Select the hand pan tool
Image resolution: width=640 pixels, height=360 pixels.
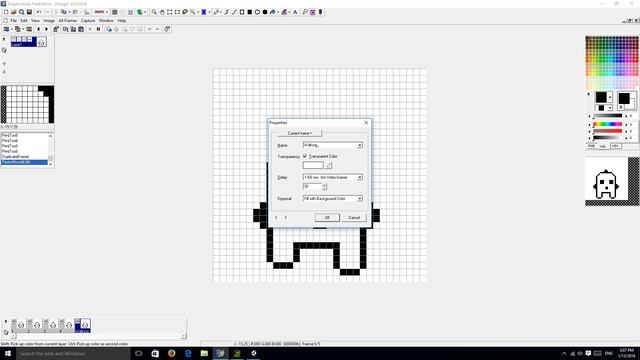click(162, 12)
